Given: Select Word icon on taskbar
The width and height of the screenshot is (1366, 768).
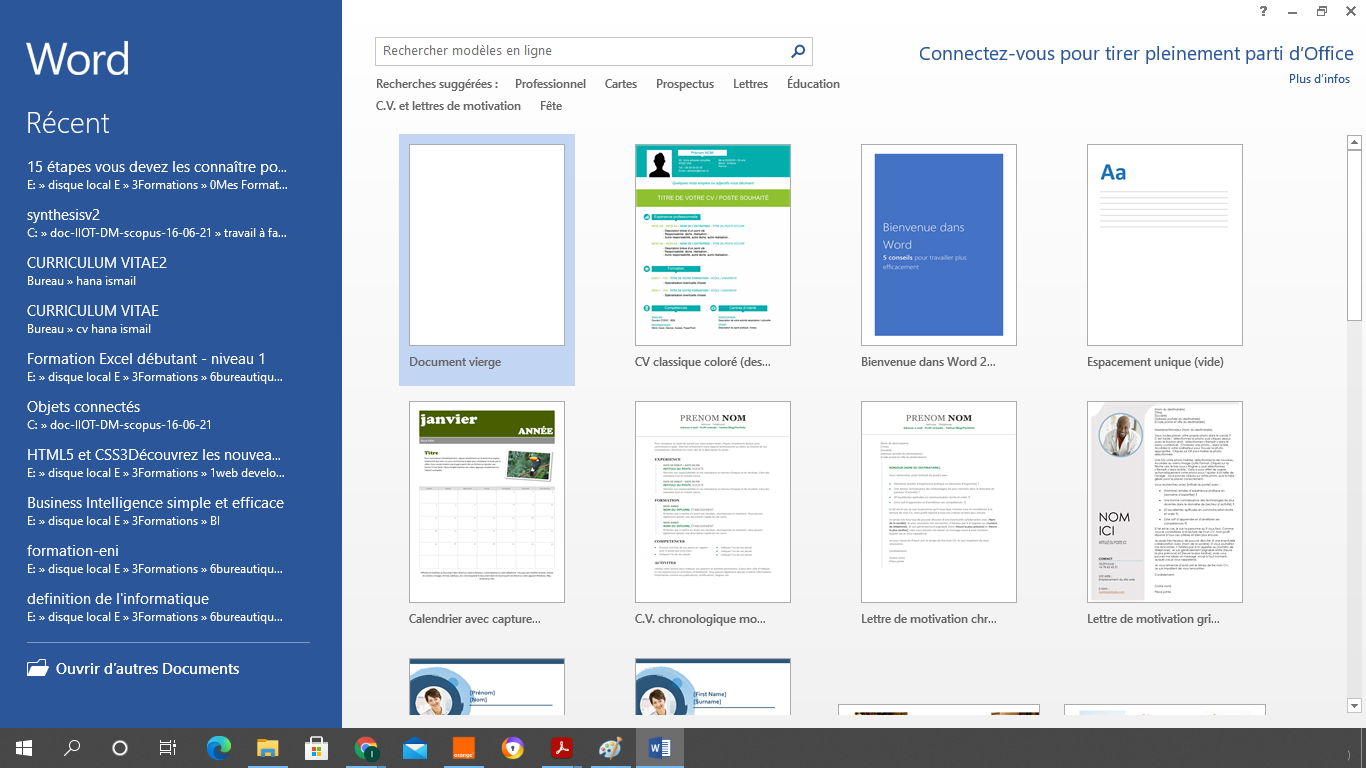Looking at the screenshot, I should 660,748.
